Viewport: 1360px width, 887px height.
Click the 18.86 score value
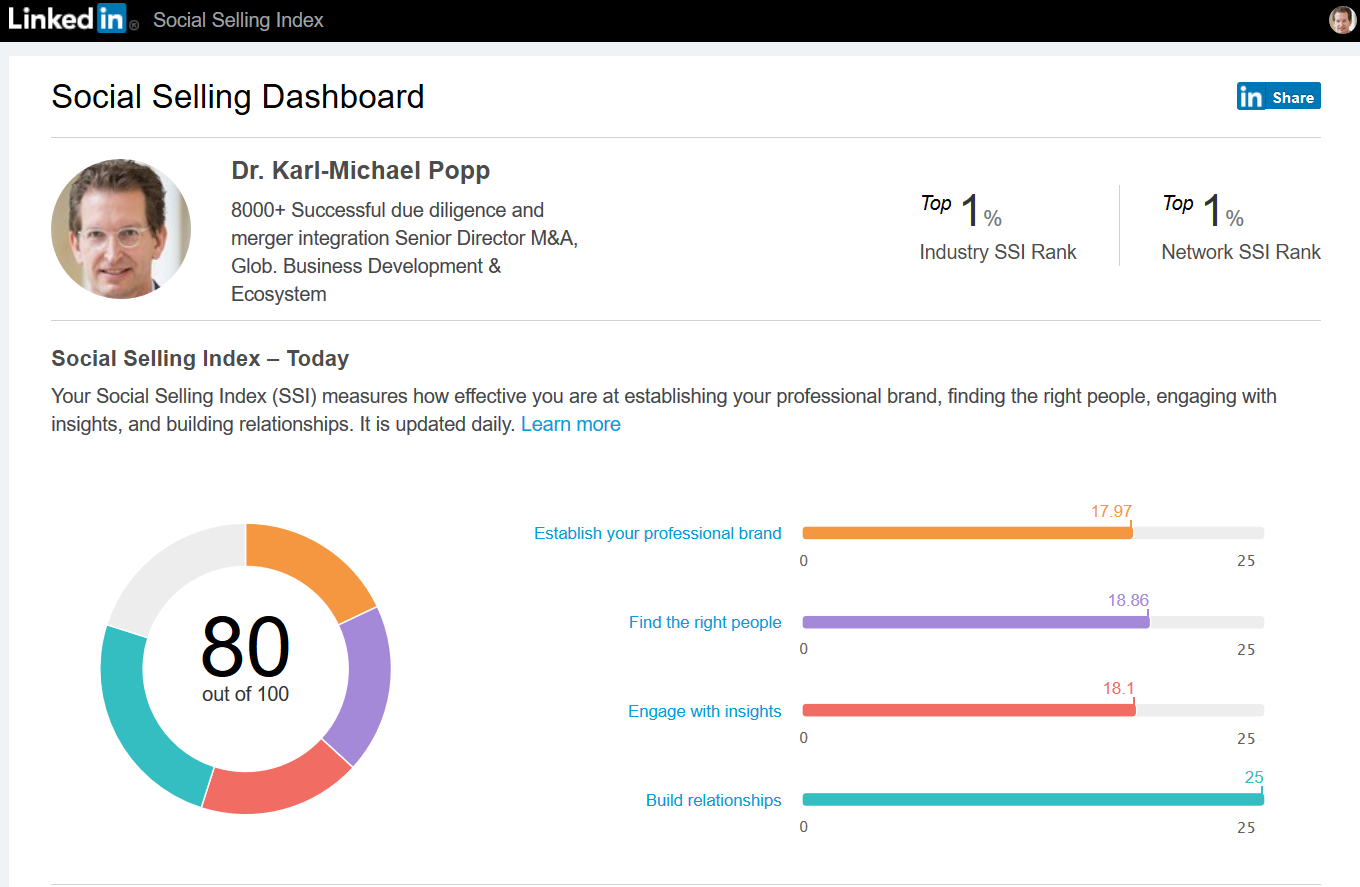(1128, 601)
